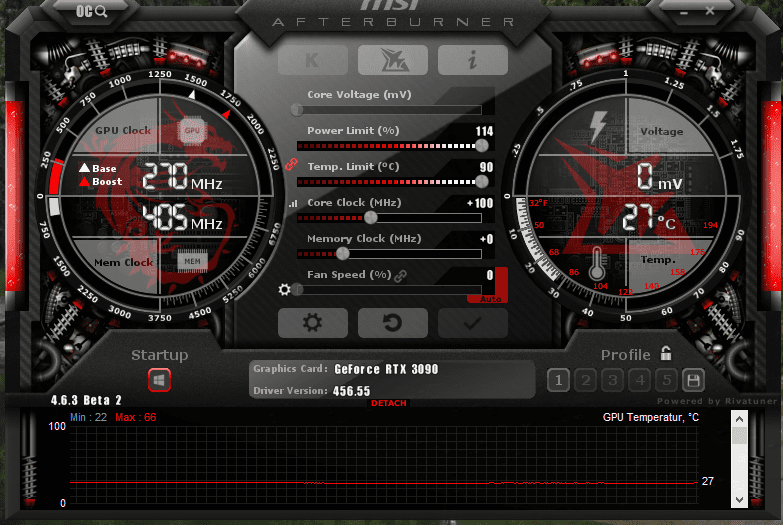The height and width of the screenshot is (525, 783).
Task: Click the Power Limit slider handle
Action: tap(481, 146)
